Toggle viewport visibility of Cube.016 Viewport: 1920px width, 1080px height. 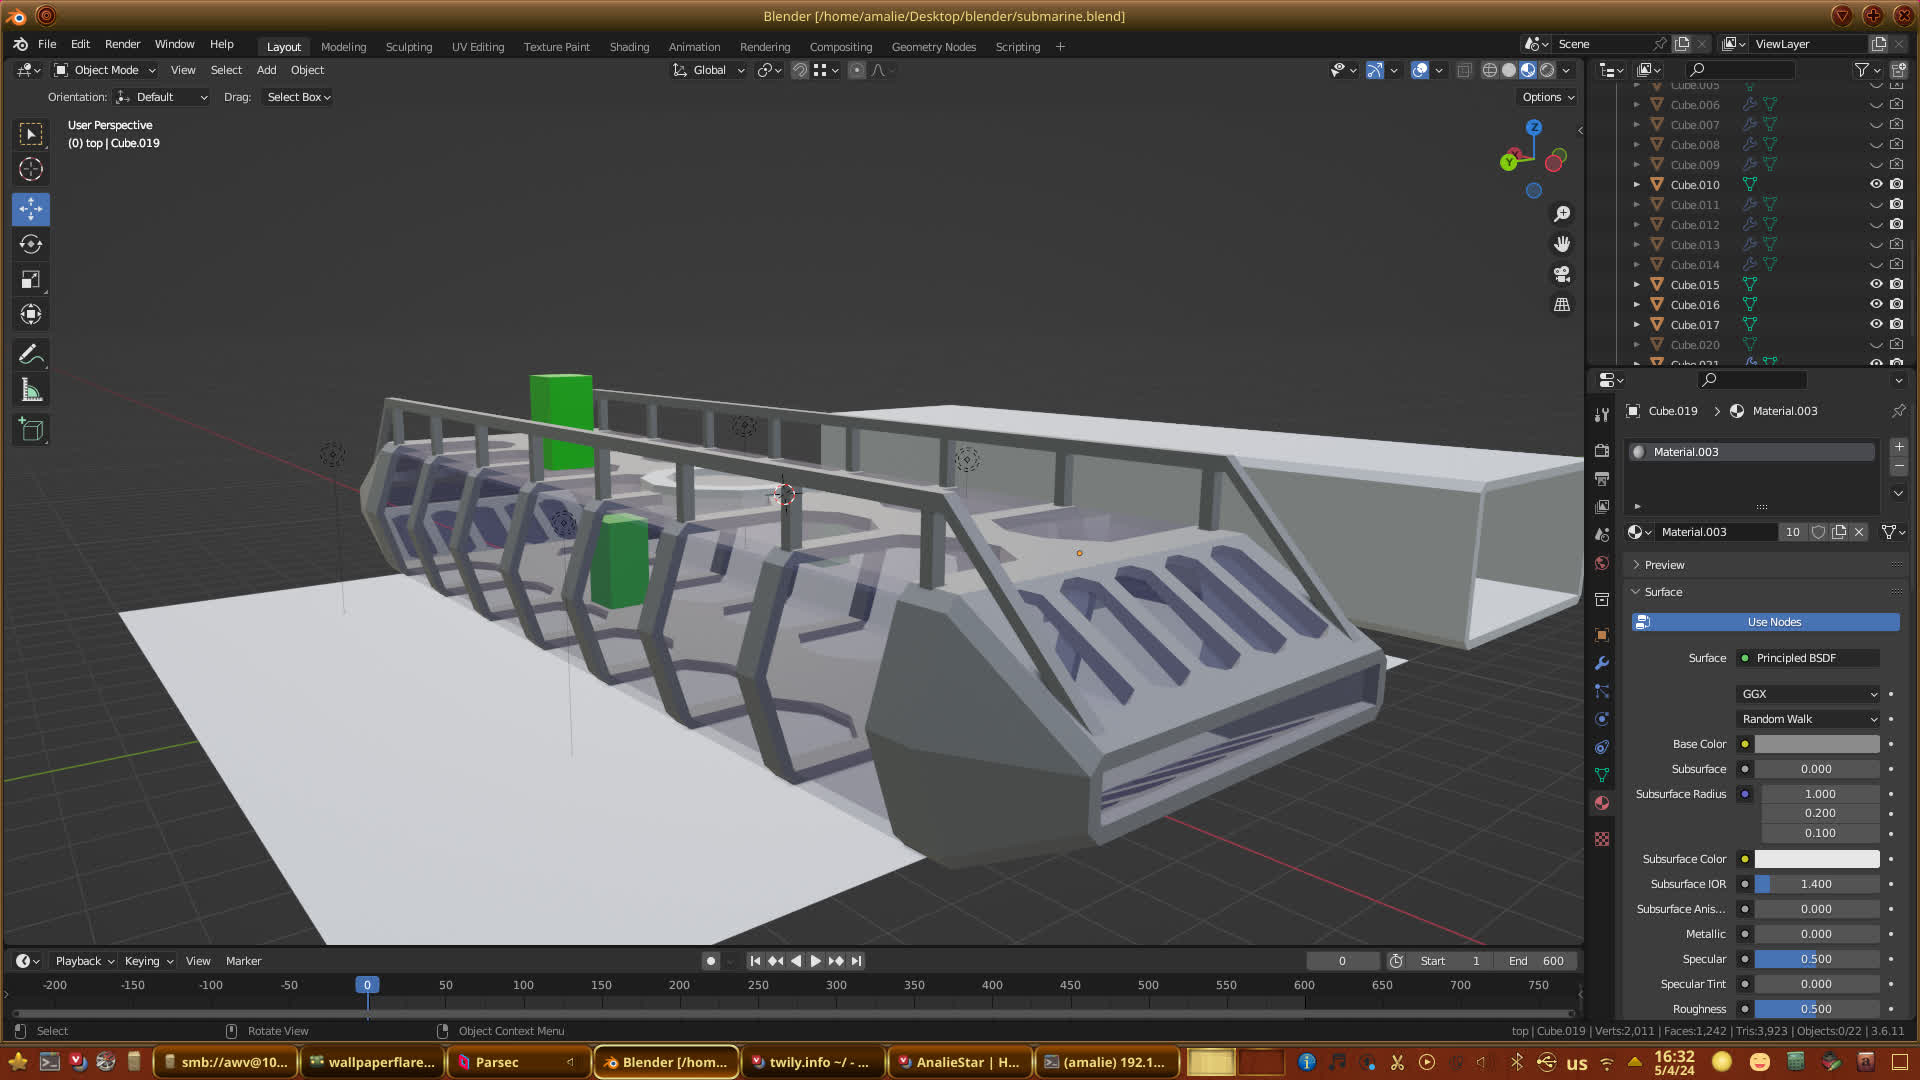tap(1876, 304)
